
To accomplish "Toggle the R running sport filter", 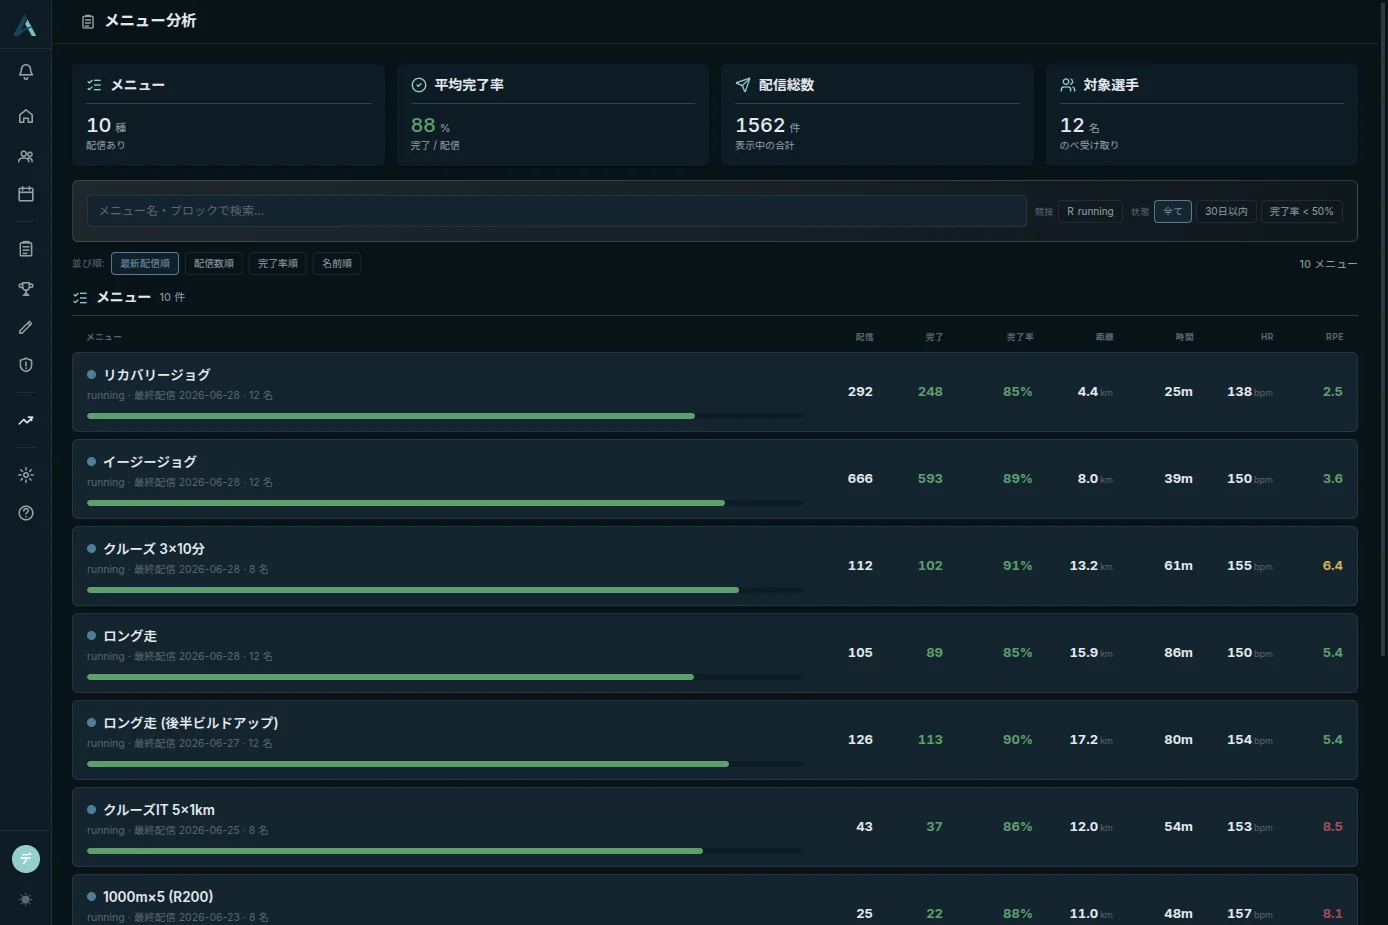I will tap(1090, 212).
